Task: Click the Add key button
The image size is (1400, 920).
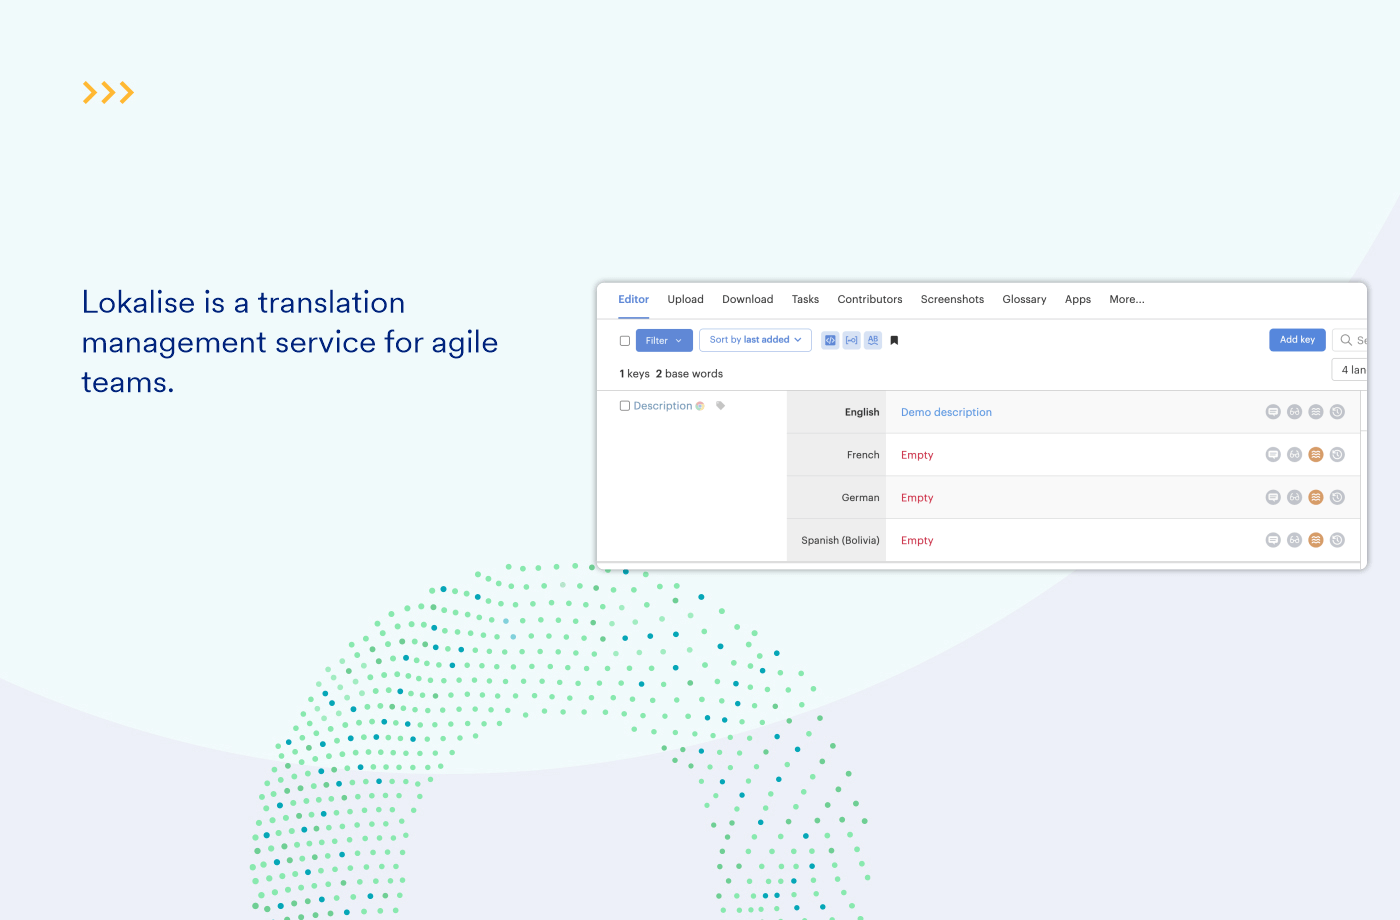Action: click(1297, 340)
